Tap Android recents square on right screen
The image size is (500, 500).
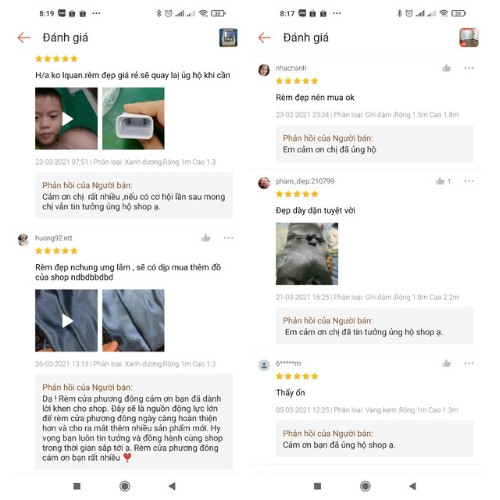point(317,486)
